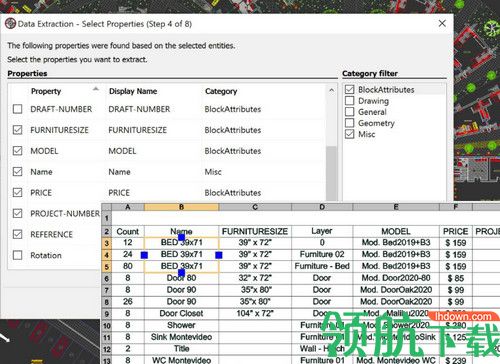Toggle the BlockAttributes category filter
The image size is (500, 364).
tap(349, 89)
